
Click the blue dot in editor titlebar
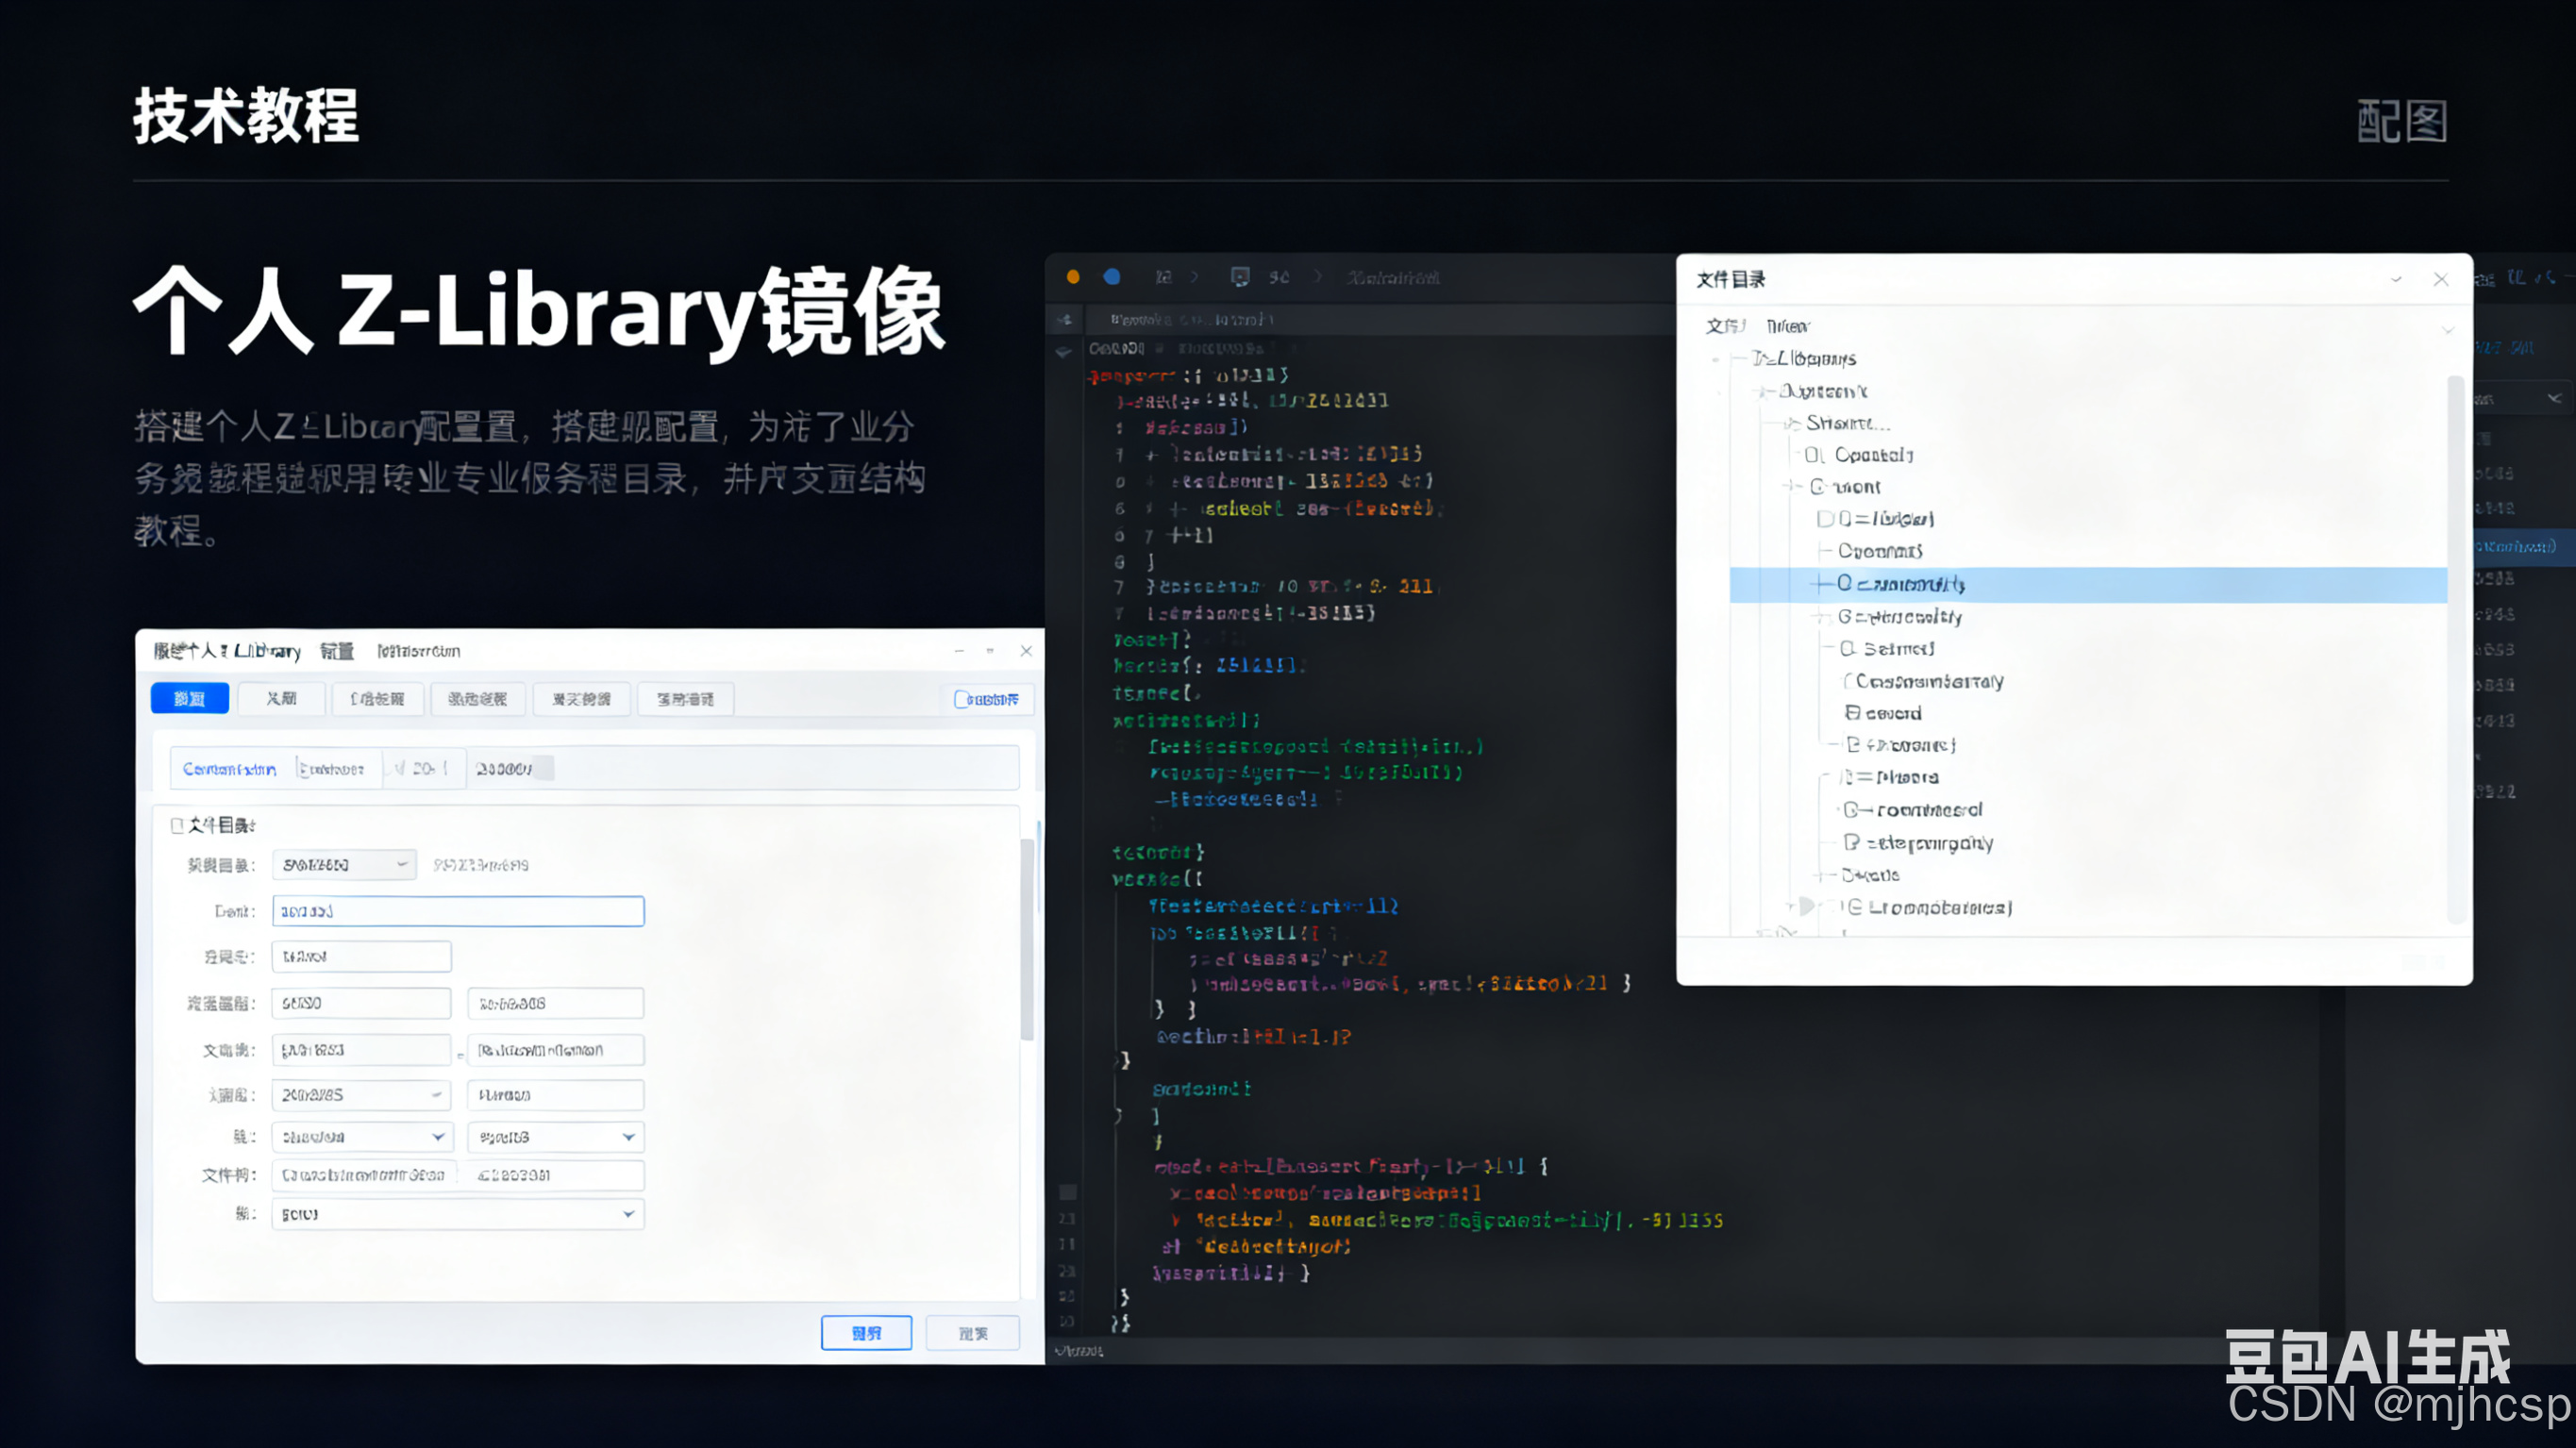(x=1111, y=277)
